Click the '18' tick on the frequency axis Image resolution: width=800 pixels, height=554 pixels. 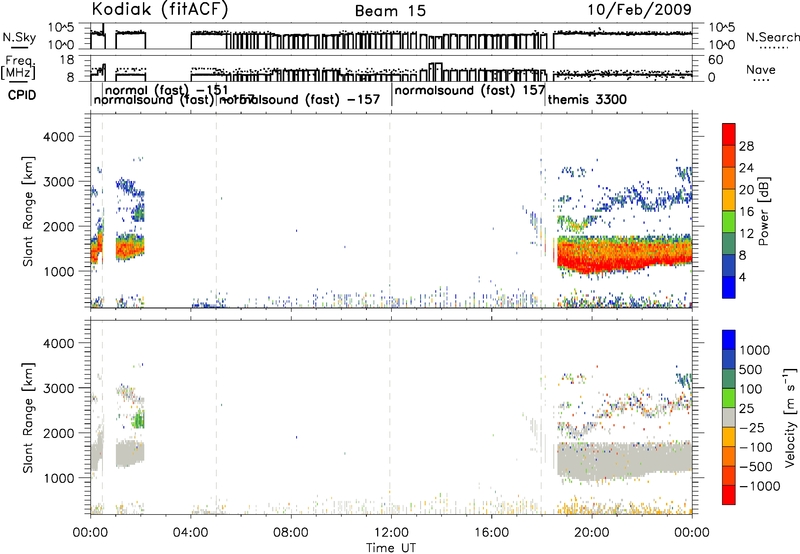point(67,60)
